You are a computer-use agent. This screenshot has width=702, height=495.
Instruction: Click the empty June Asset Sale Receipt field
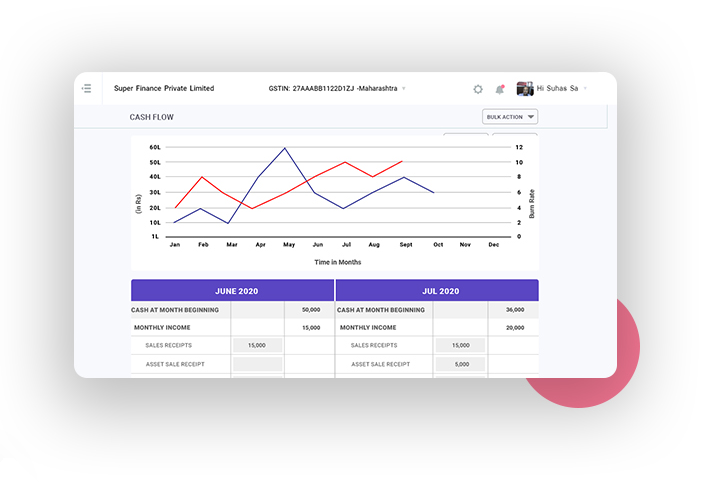click(258, 364)
